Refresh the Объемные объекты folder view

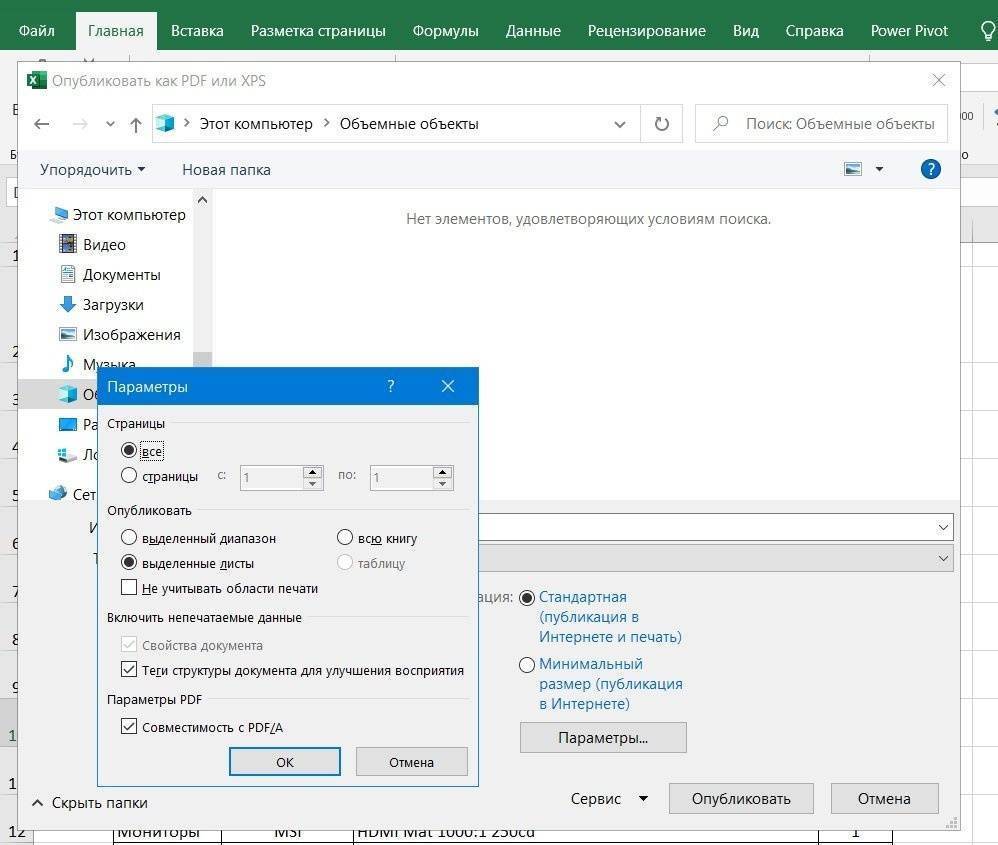point(662,123)
